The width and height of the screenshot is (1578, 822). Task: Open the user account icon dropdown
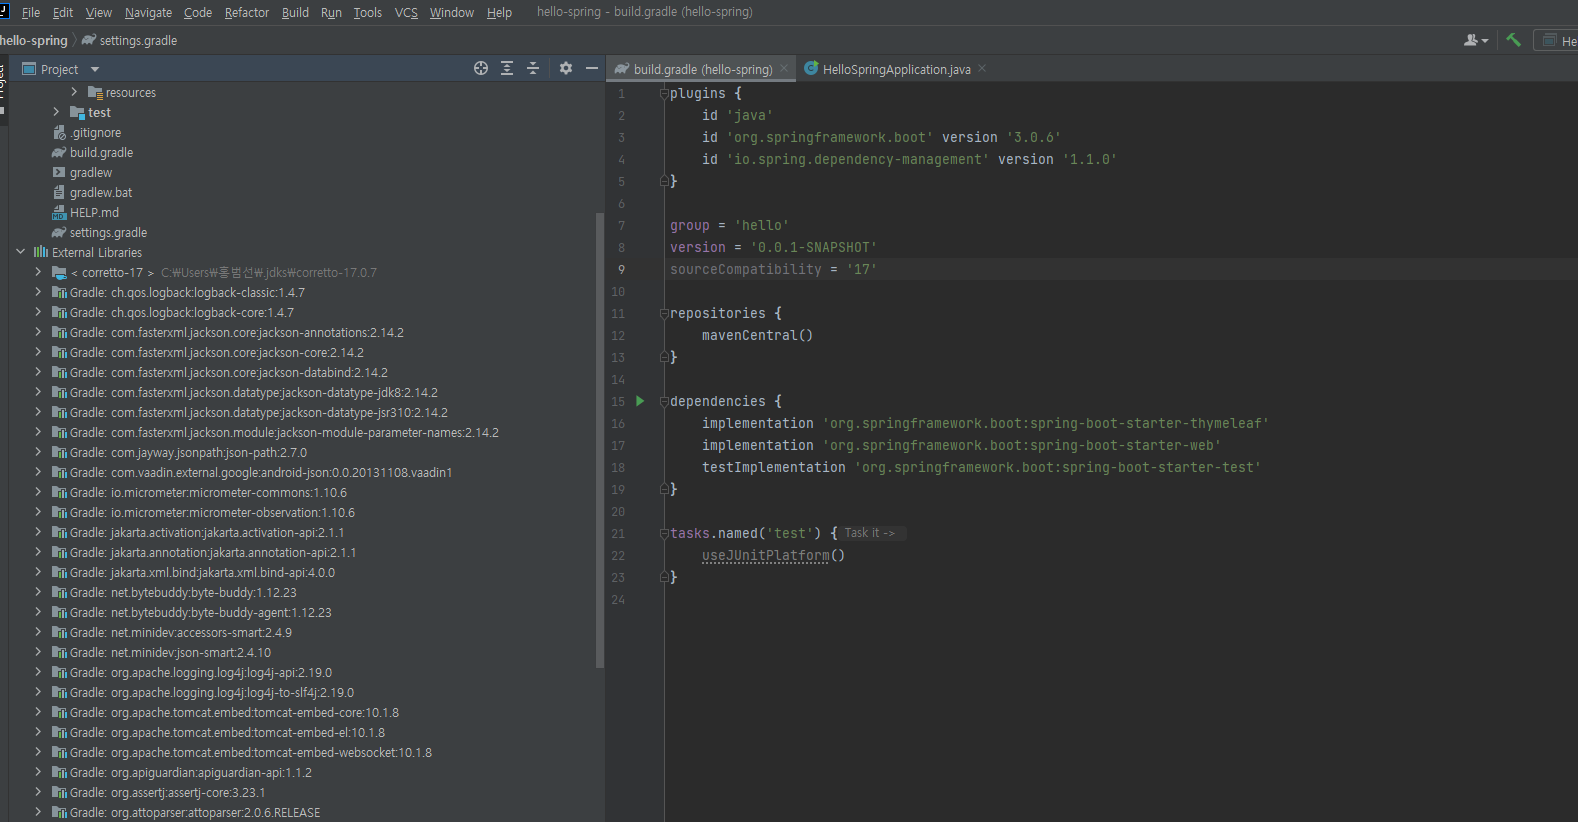coord(1476,40)
